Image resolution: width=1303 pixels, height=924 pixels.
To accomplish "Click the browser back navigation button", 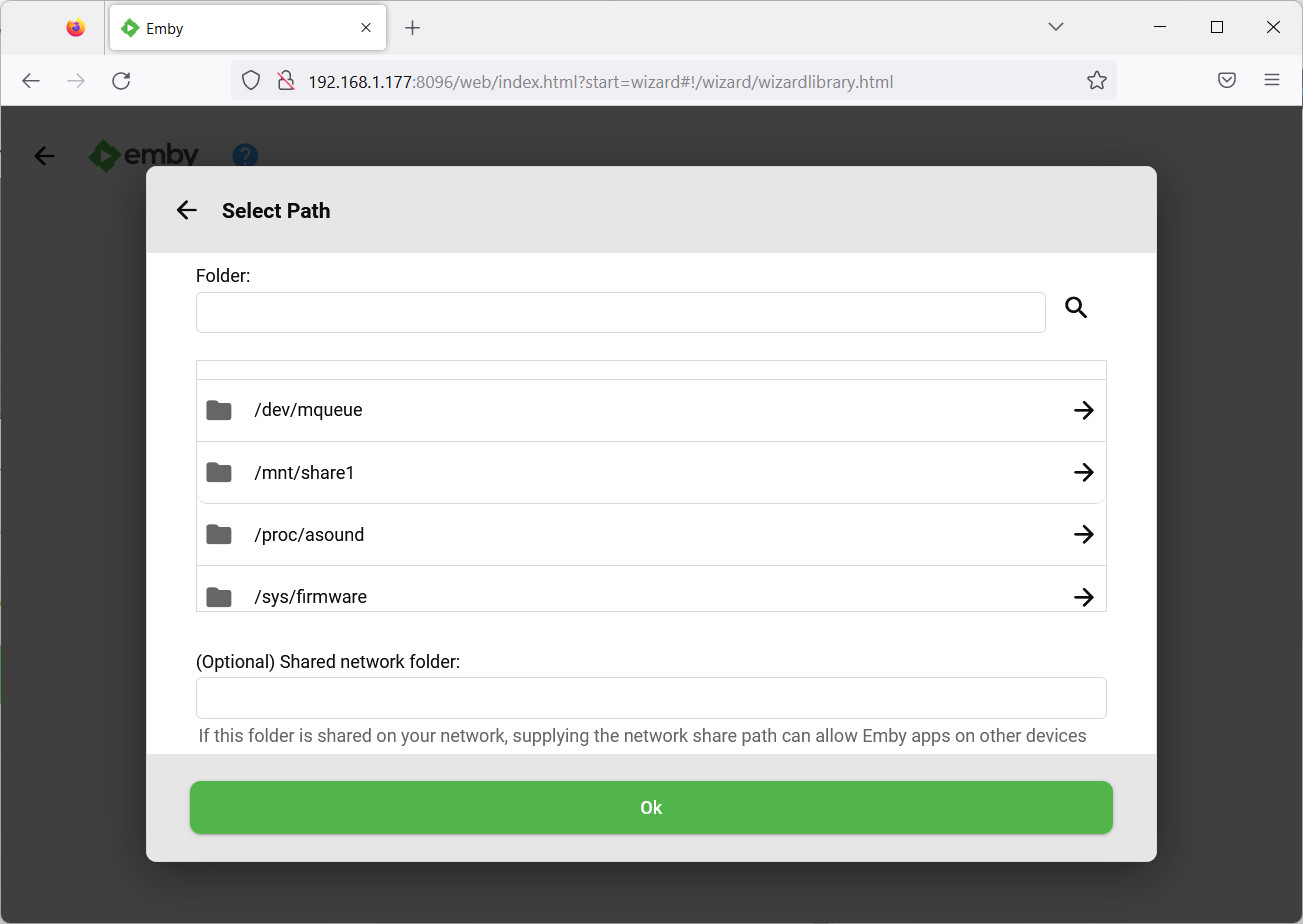I will point(31,81).
